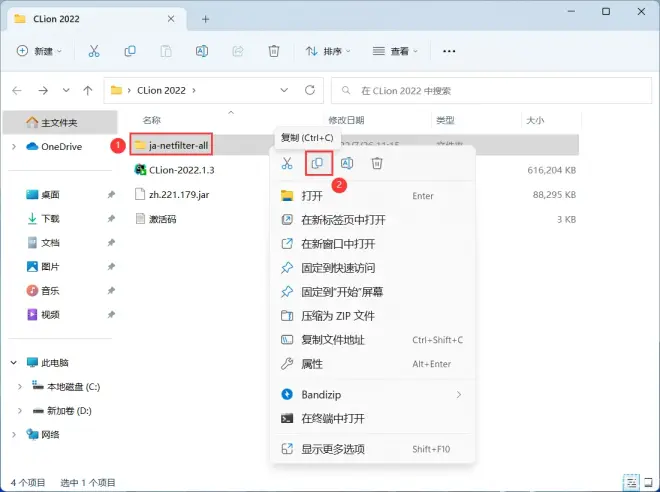Expand address bar history dropdown
This screenshot has height=492, width=660.
[285, 90]
